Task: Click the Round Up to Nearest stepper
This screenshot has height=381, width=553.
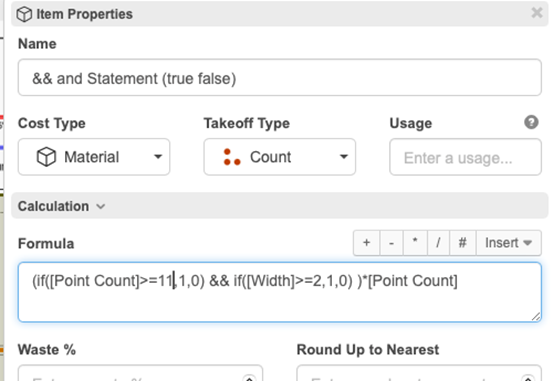Action: [528, 378]
